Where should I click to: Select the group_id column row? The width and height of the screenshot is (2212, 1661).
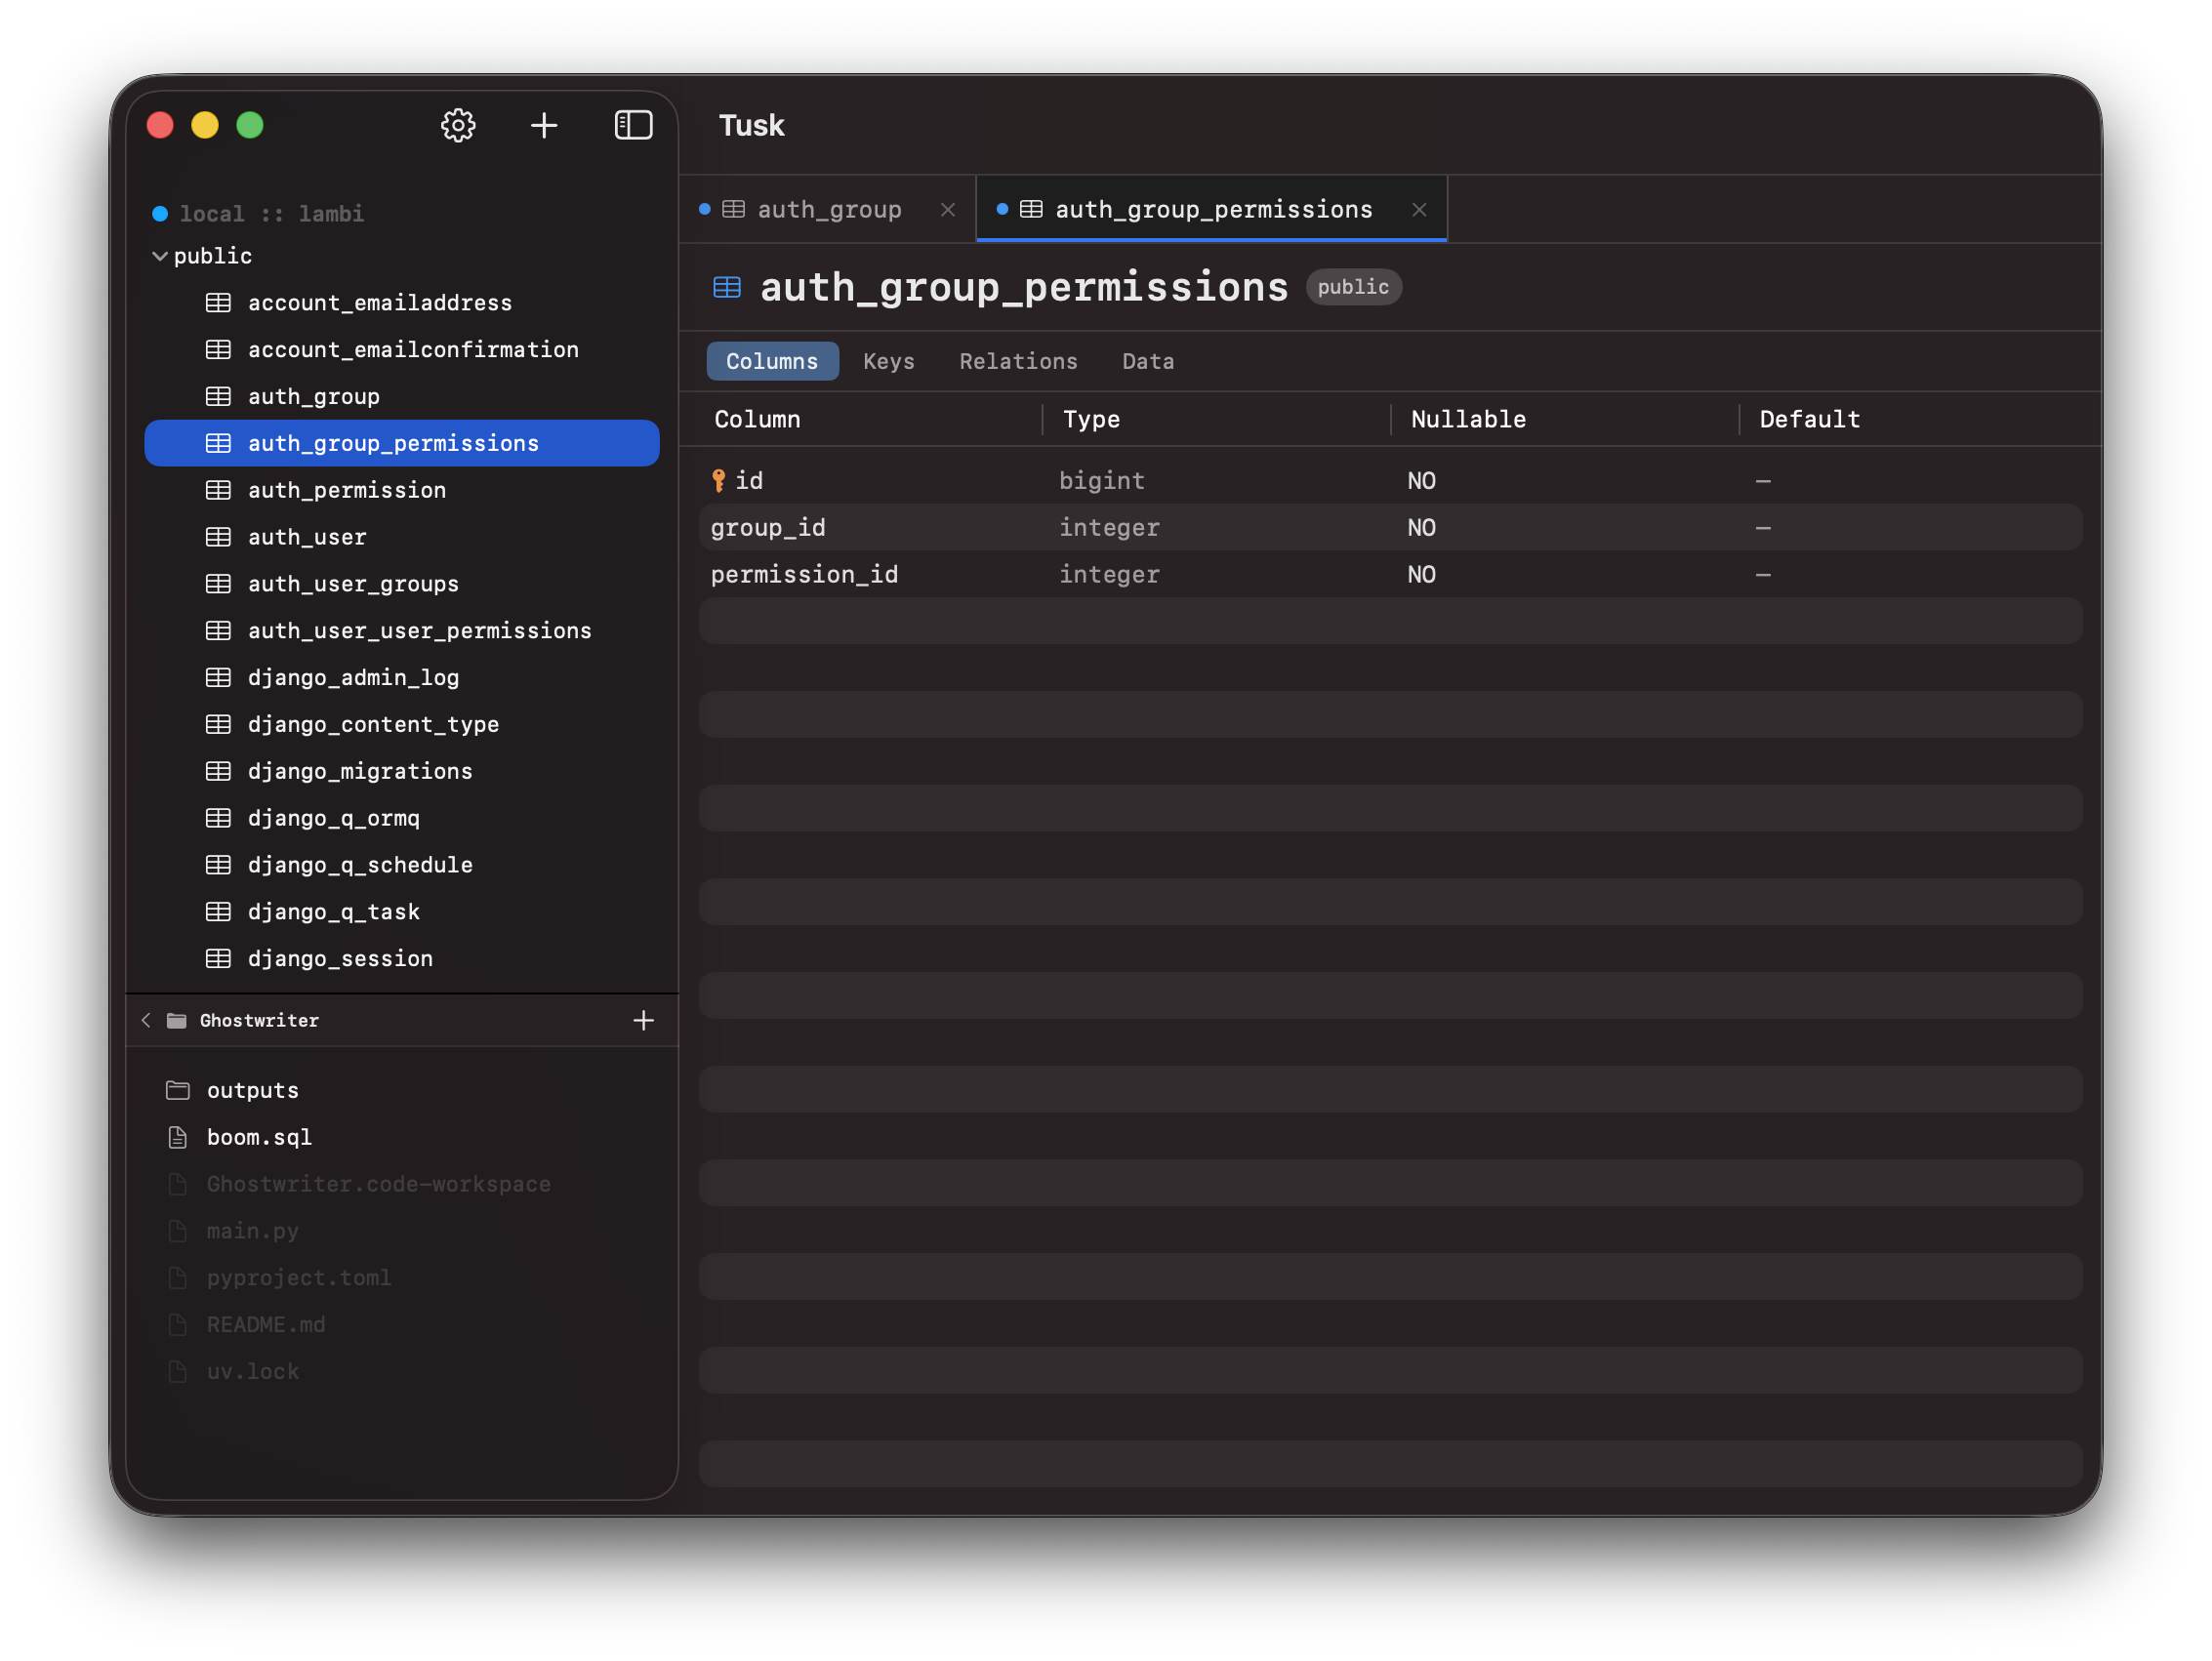tap(768, 527)
